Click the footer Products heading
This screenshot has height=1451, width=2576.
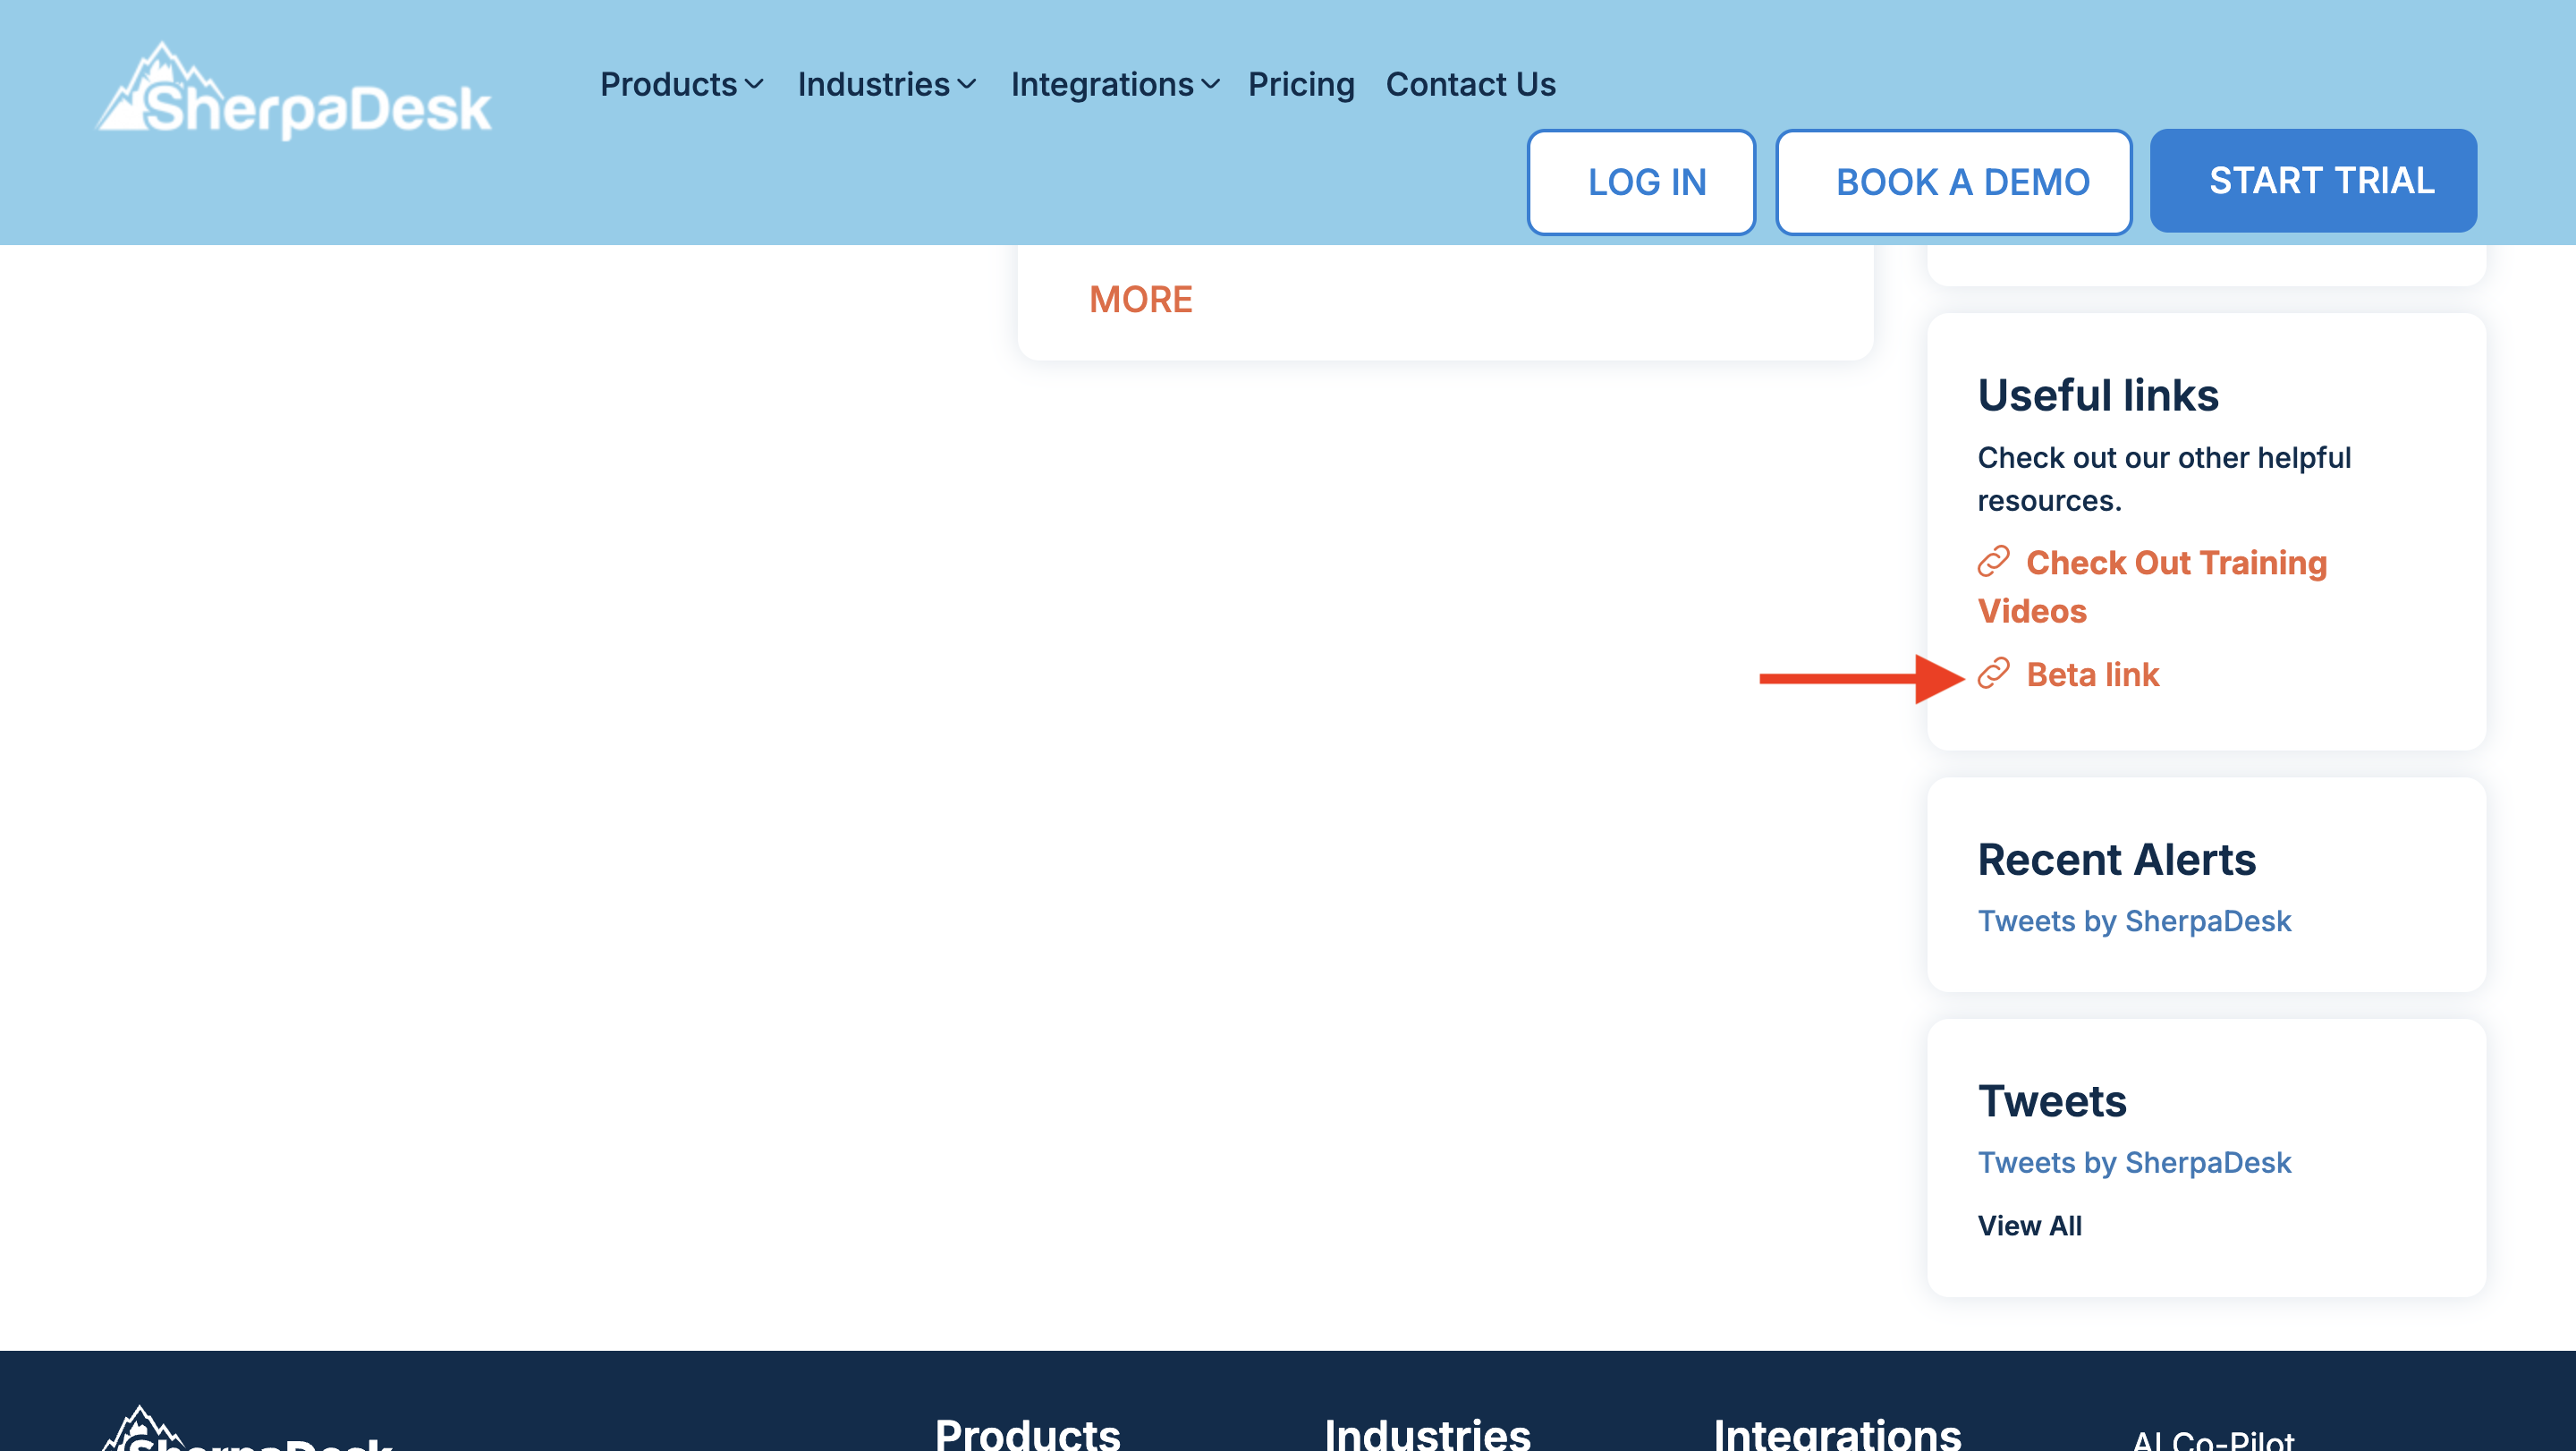click(x=1027, y=1435)
